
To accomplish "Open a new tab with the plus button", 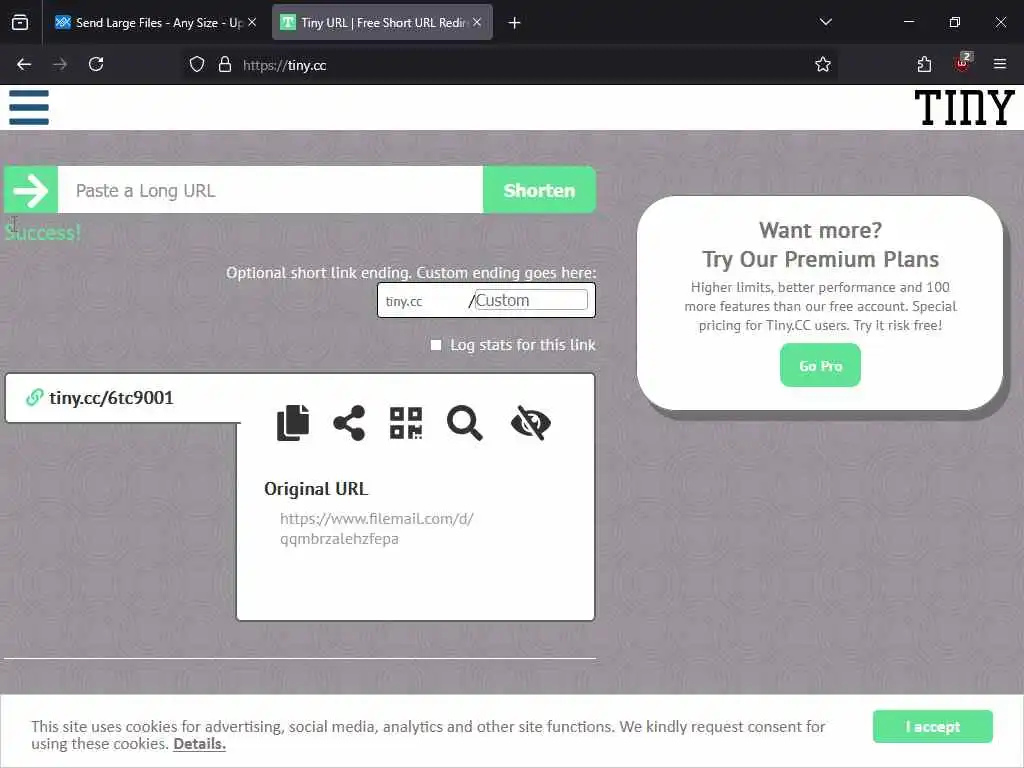I will (514, 23).
